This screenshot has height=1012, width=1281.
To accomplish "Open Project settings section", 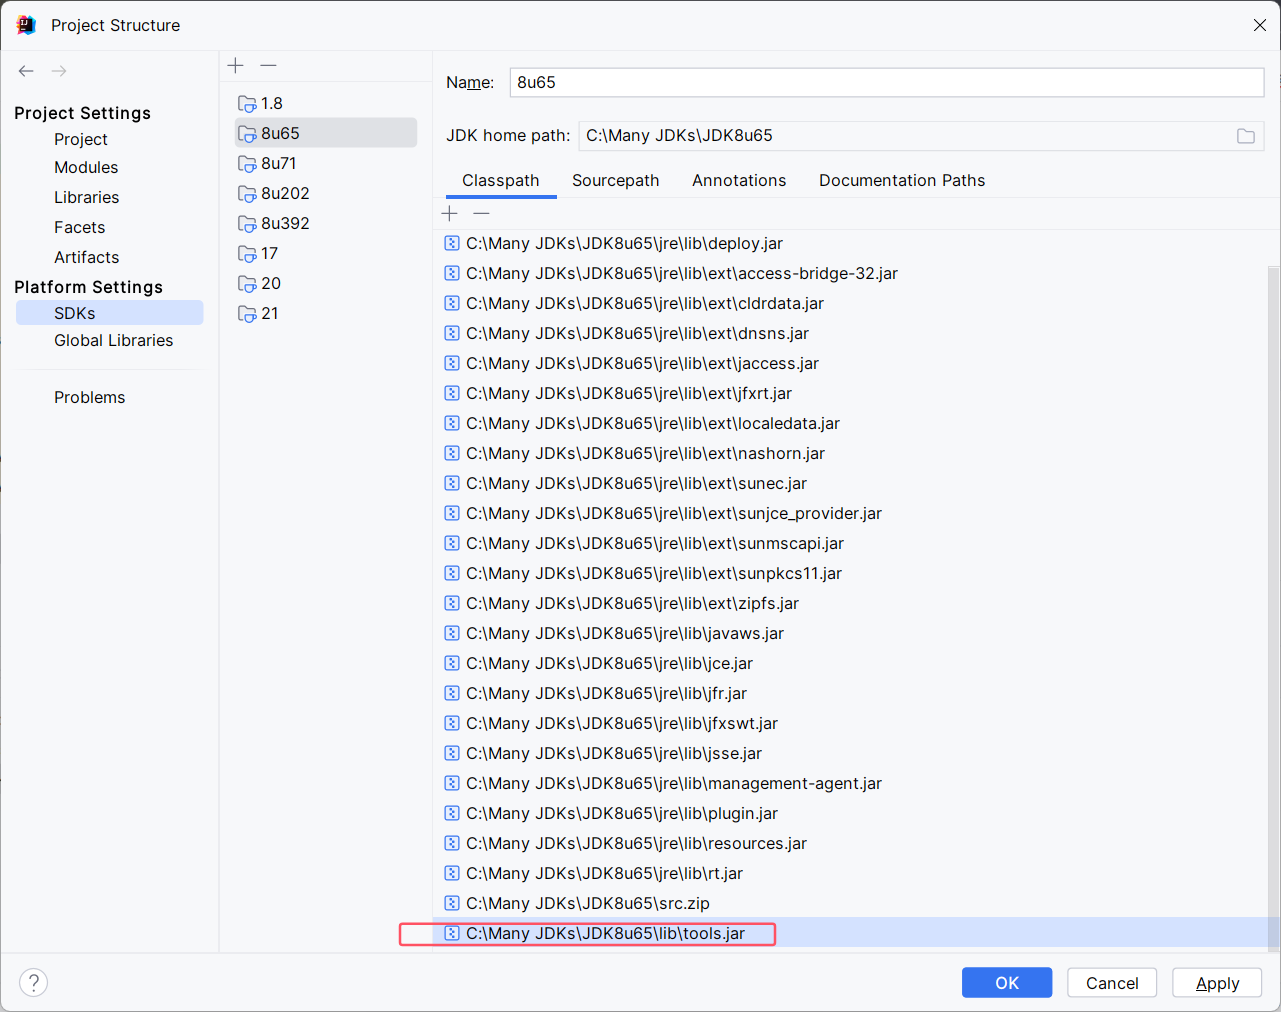I will (x=81, y=139).
